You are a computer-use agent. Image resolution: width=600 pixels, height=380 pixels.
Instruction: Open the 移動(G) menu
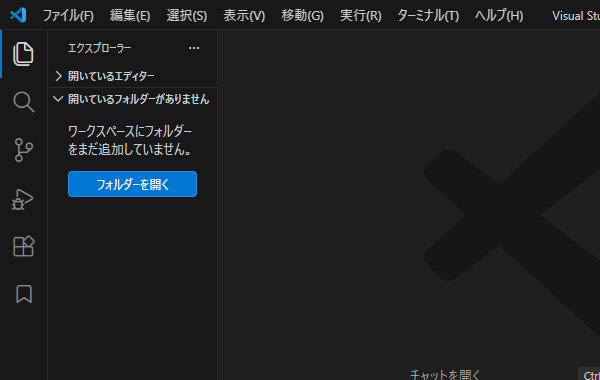(302, 16)
